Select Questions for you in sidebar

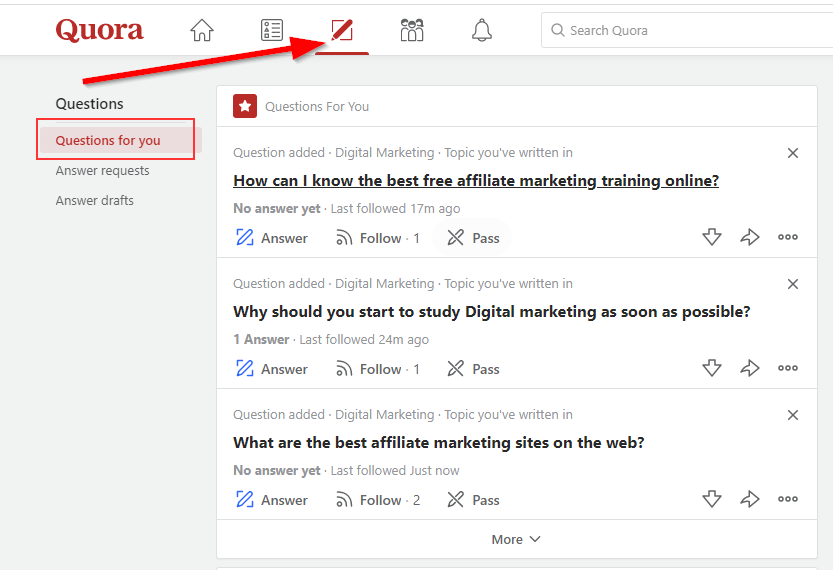point(121,140)
